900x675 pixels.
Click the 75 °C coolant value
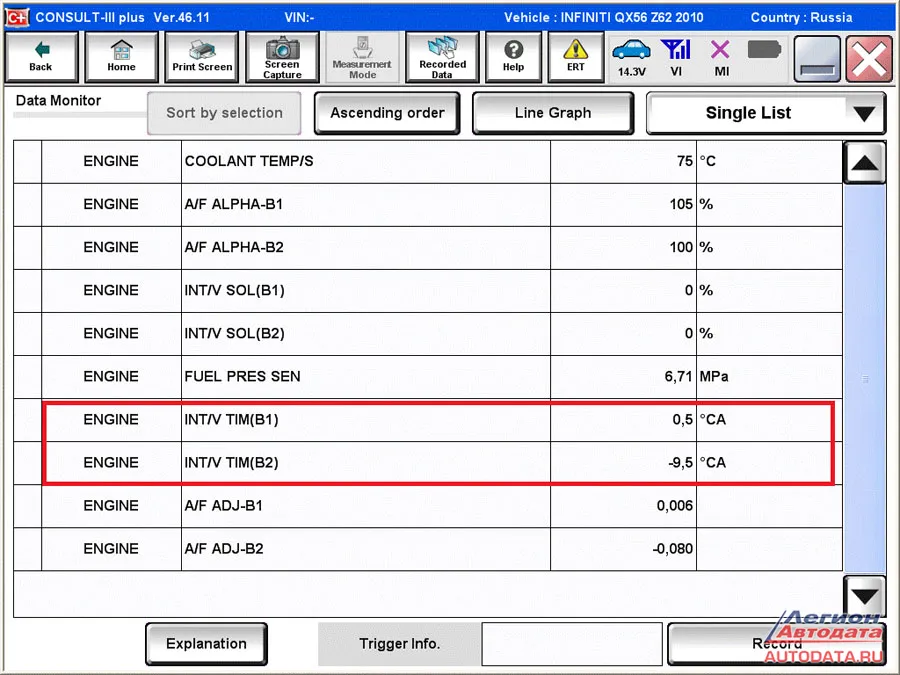(685, 161)
